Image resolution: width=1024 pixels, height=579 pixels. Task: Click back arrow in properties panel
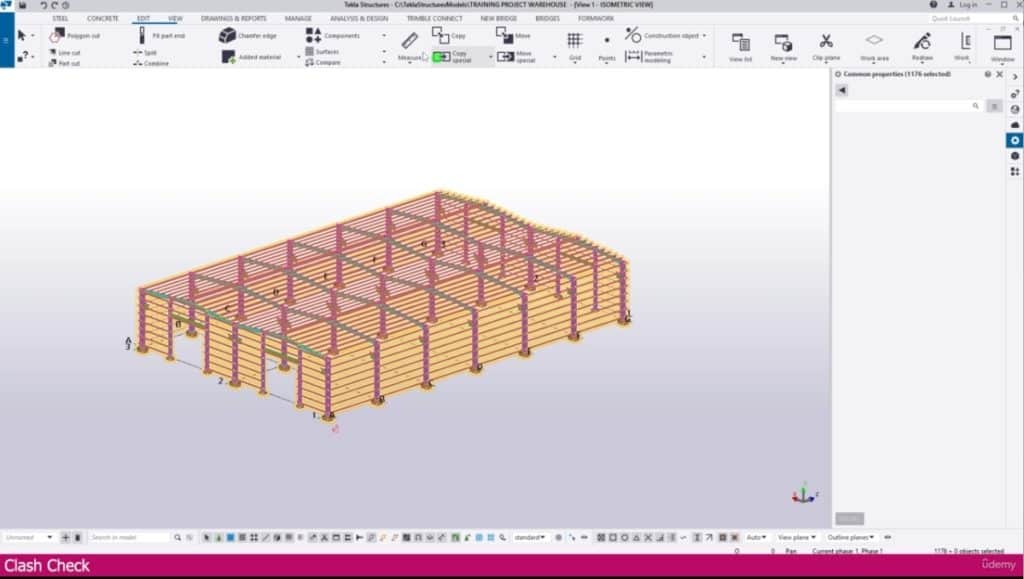pyautogui.click(x=841, y=90)
